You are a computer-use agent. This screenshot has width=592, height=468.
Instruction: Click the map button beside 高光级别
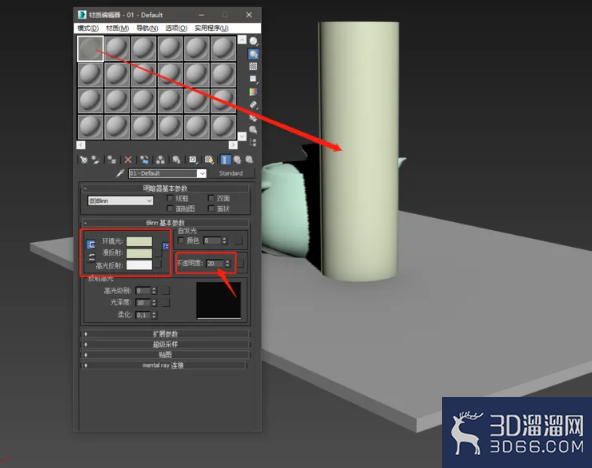coord(166,291)
